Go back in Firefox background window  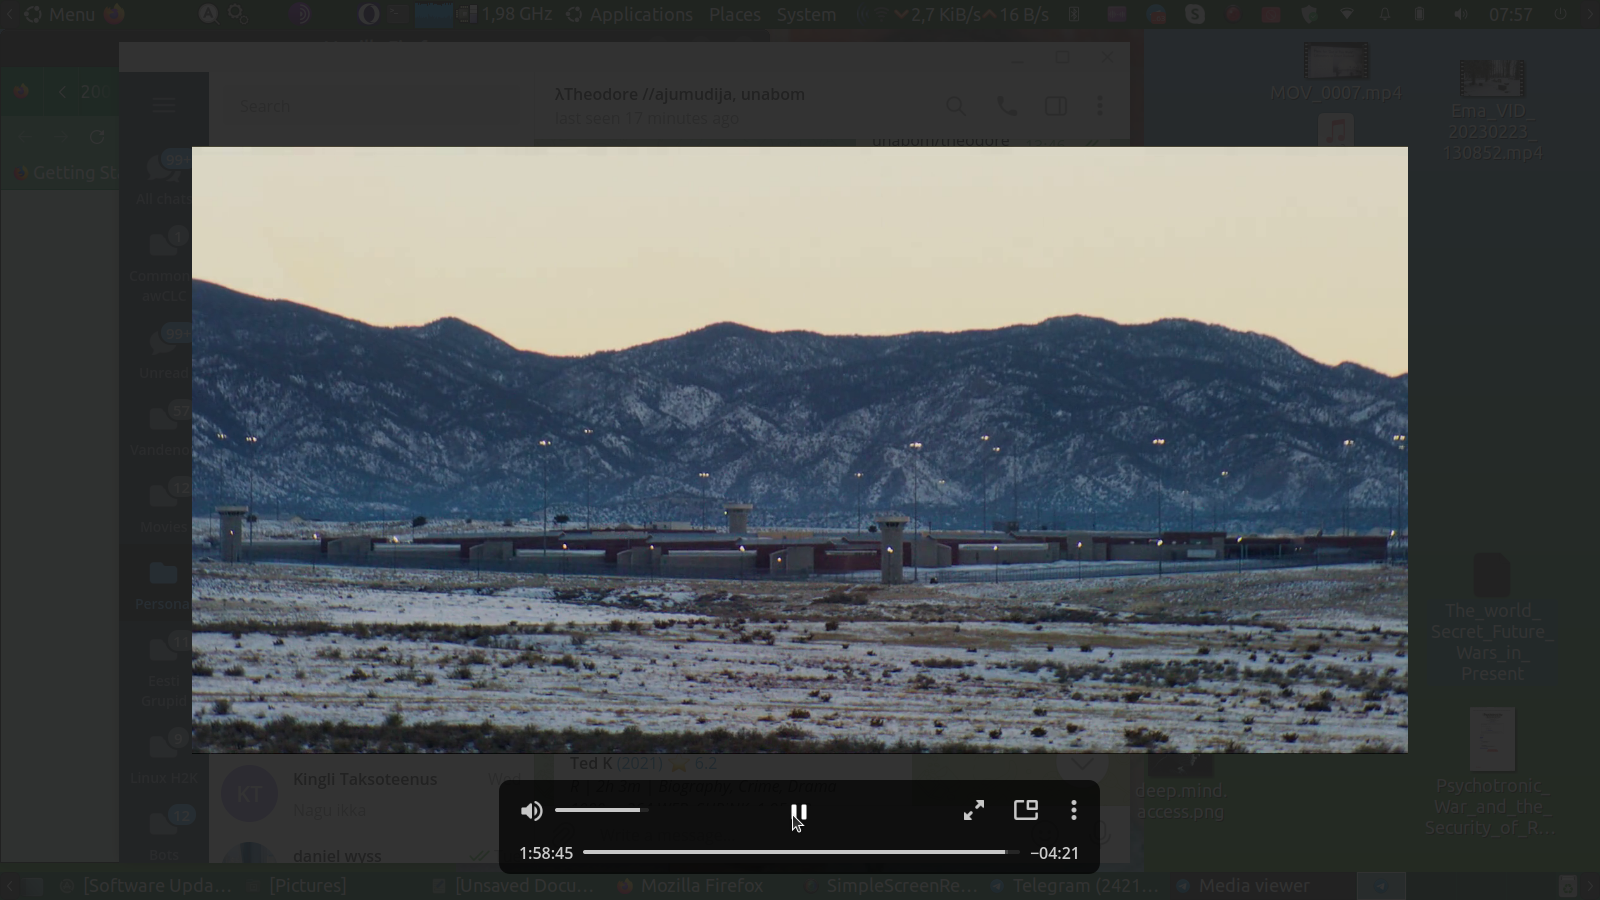coord(25,137)
